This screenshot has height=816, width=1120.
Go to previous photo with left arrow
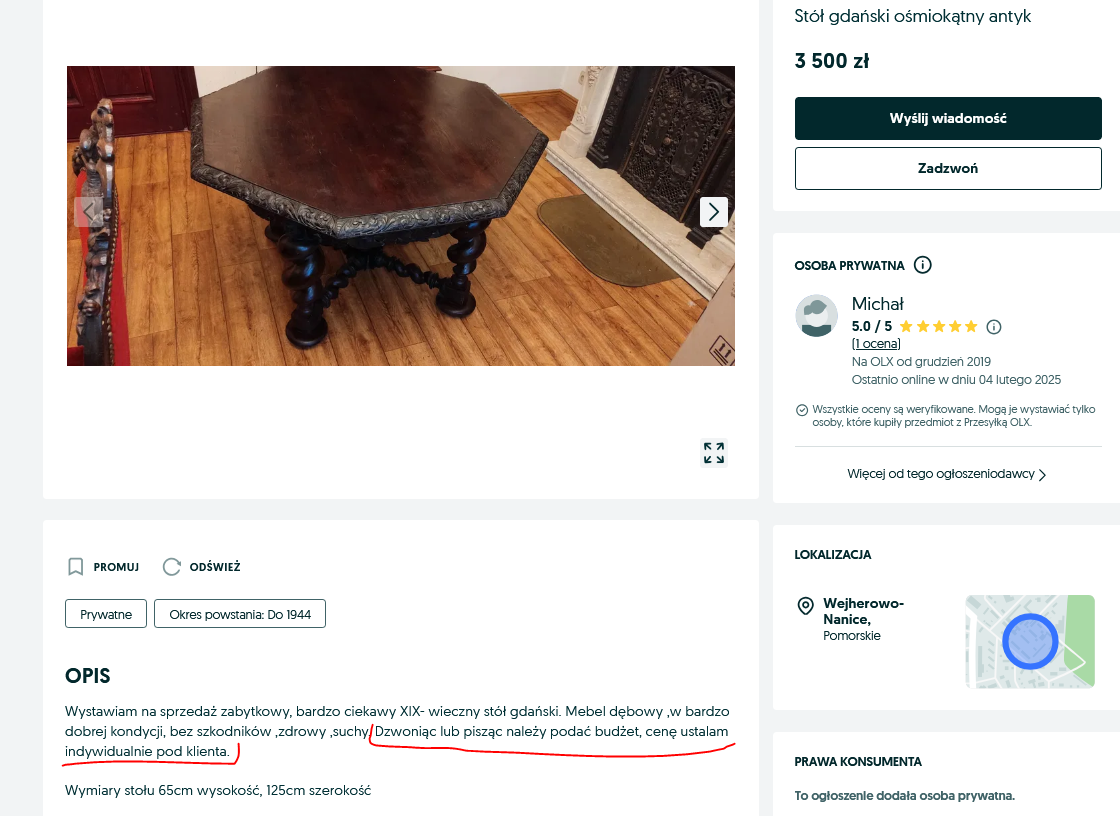pyautogui.click(x=89, y=212)
